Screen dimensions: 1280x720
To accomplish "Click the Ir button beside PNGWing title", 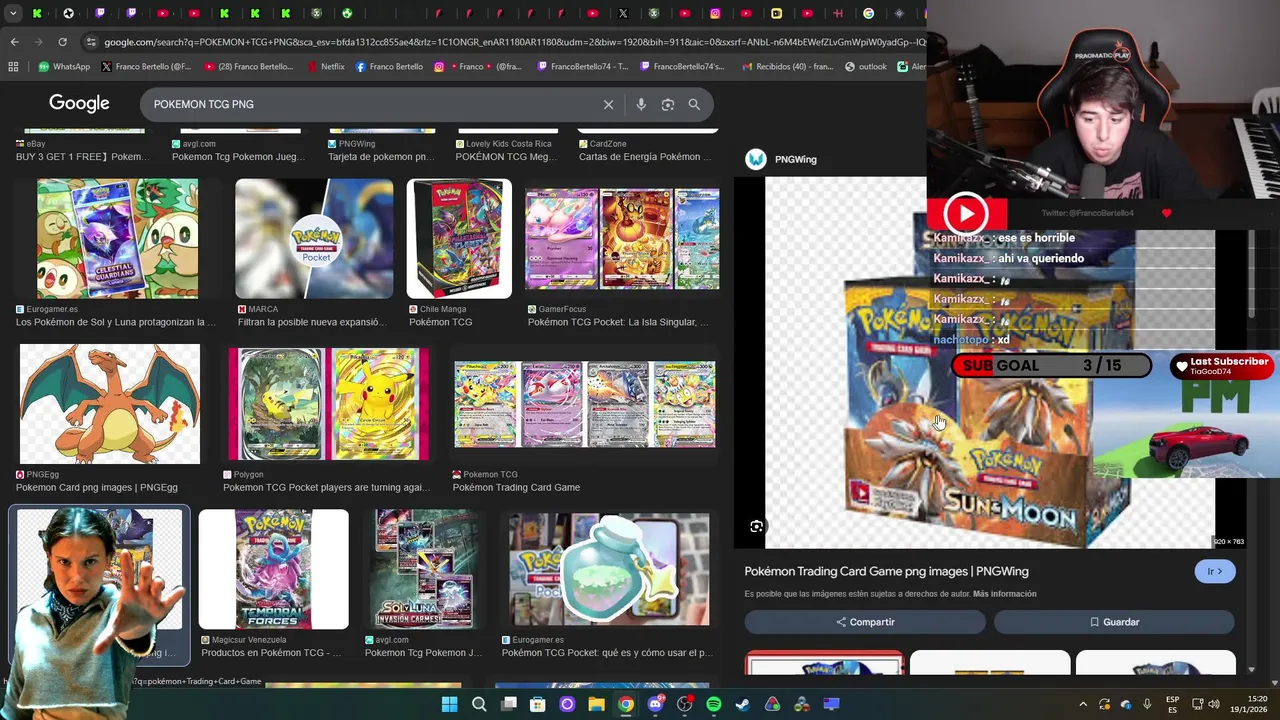I will (1214, 571).
